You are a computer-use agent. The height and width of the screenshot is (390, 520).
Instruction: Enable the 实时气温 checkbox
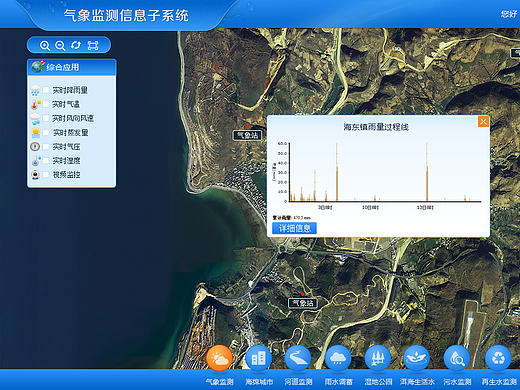[x=46, y=104]
